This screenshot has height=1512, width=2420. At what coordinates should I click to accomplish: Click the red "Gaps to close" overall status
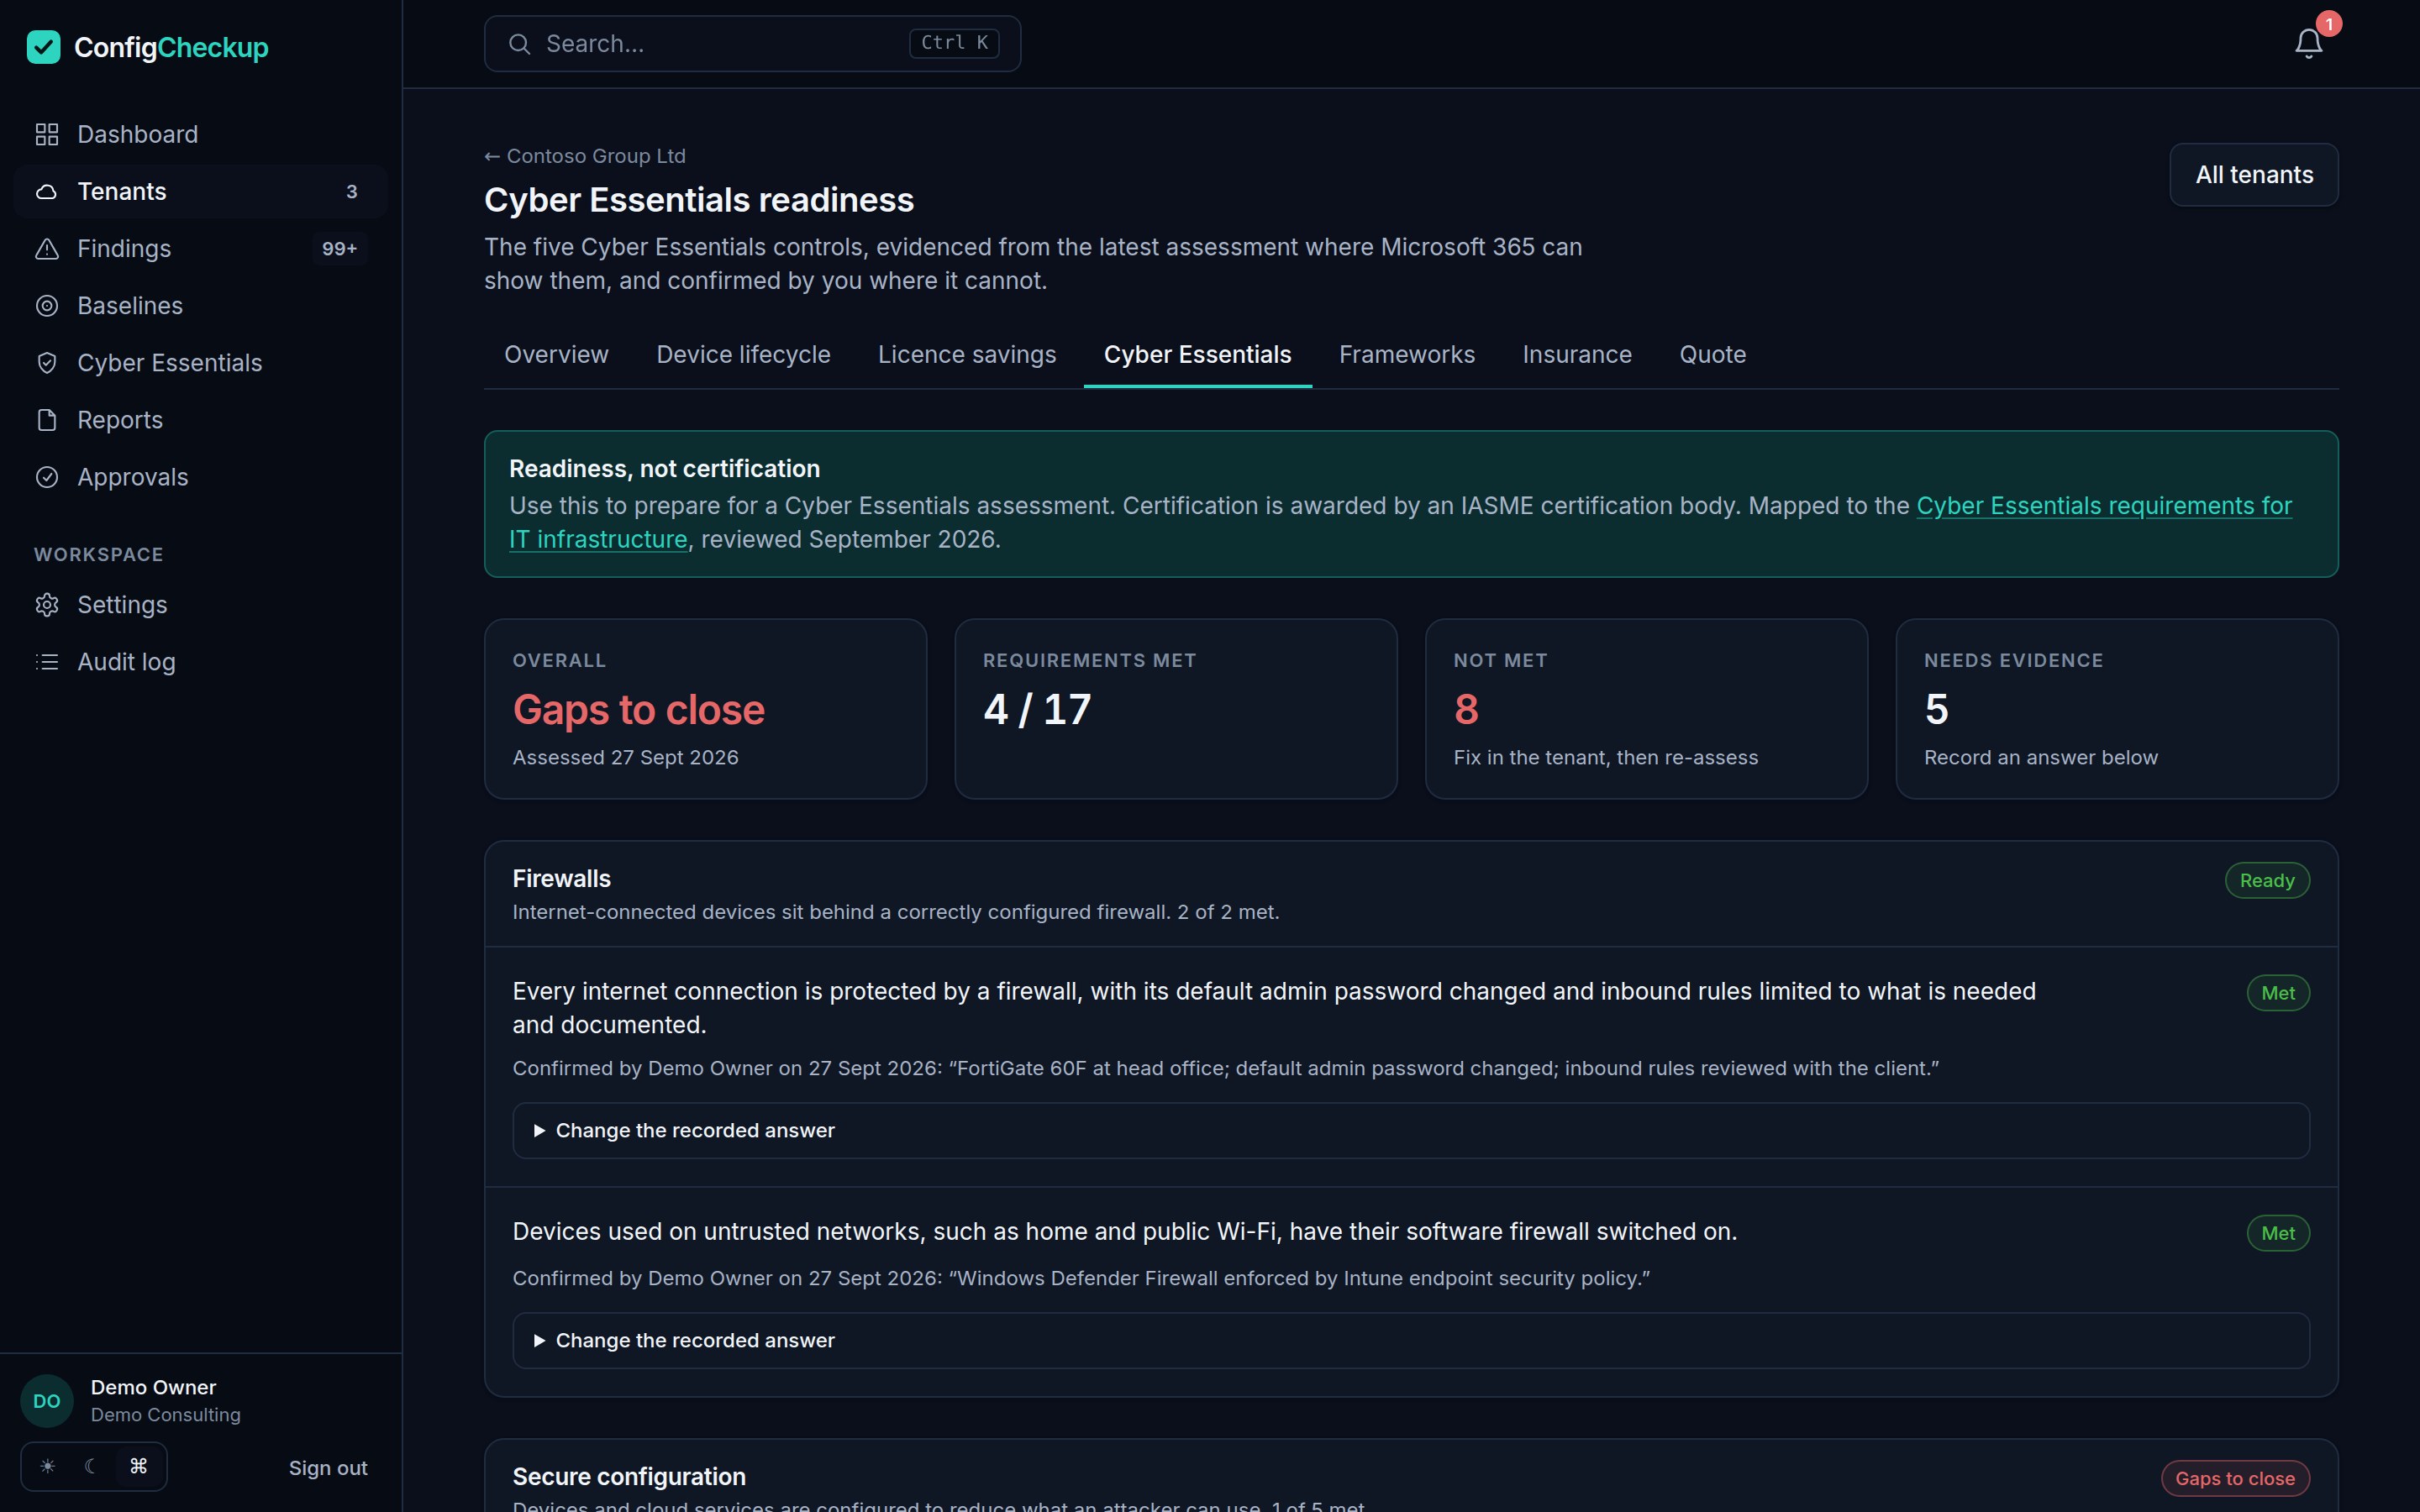pyautogui.click(x=638, y=709)
